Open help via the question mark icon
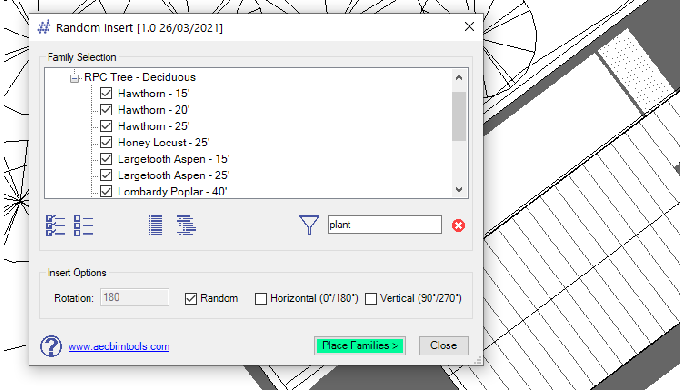Screen dimensions: 680x390 [51, 346]
